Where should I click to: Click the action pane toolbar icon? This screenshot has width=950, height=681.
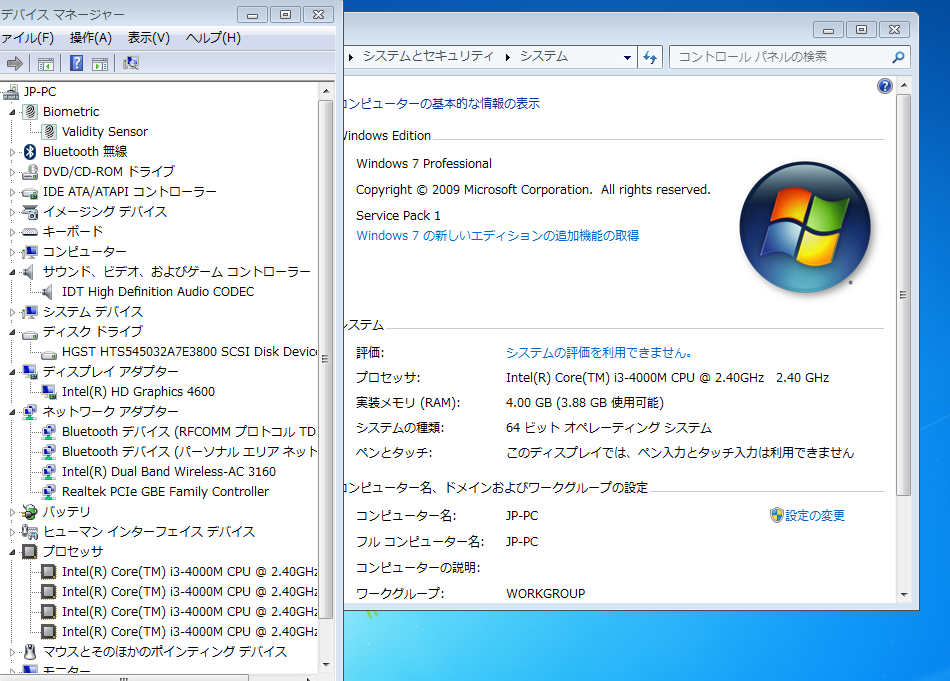point(100,64)
